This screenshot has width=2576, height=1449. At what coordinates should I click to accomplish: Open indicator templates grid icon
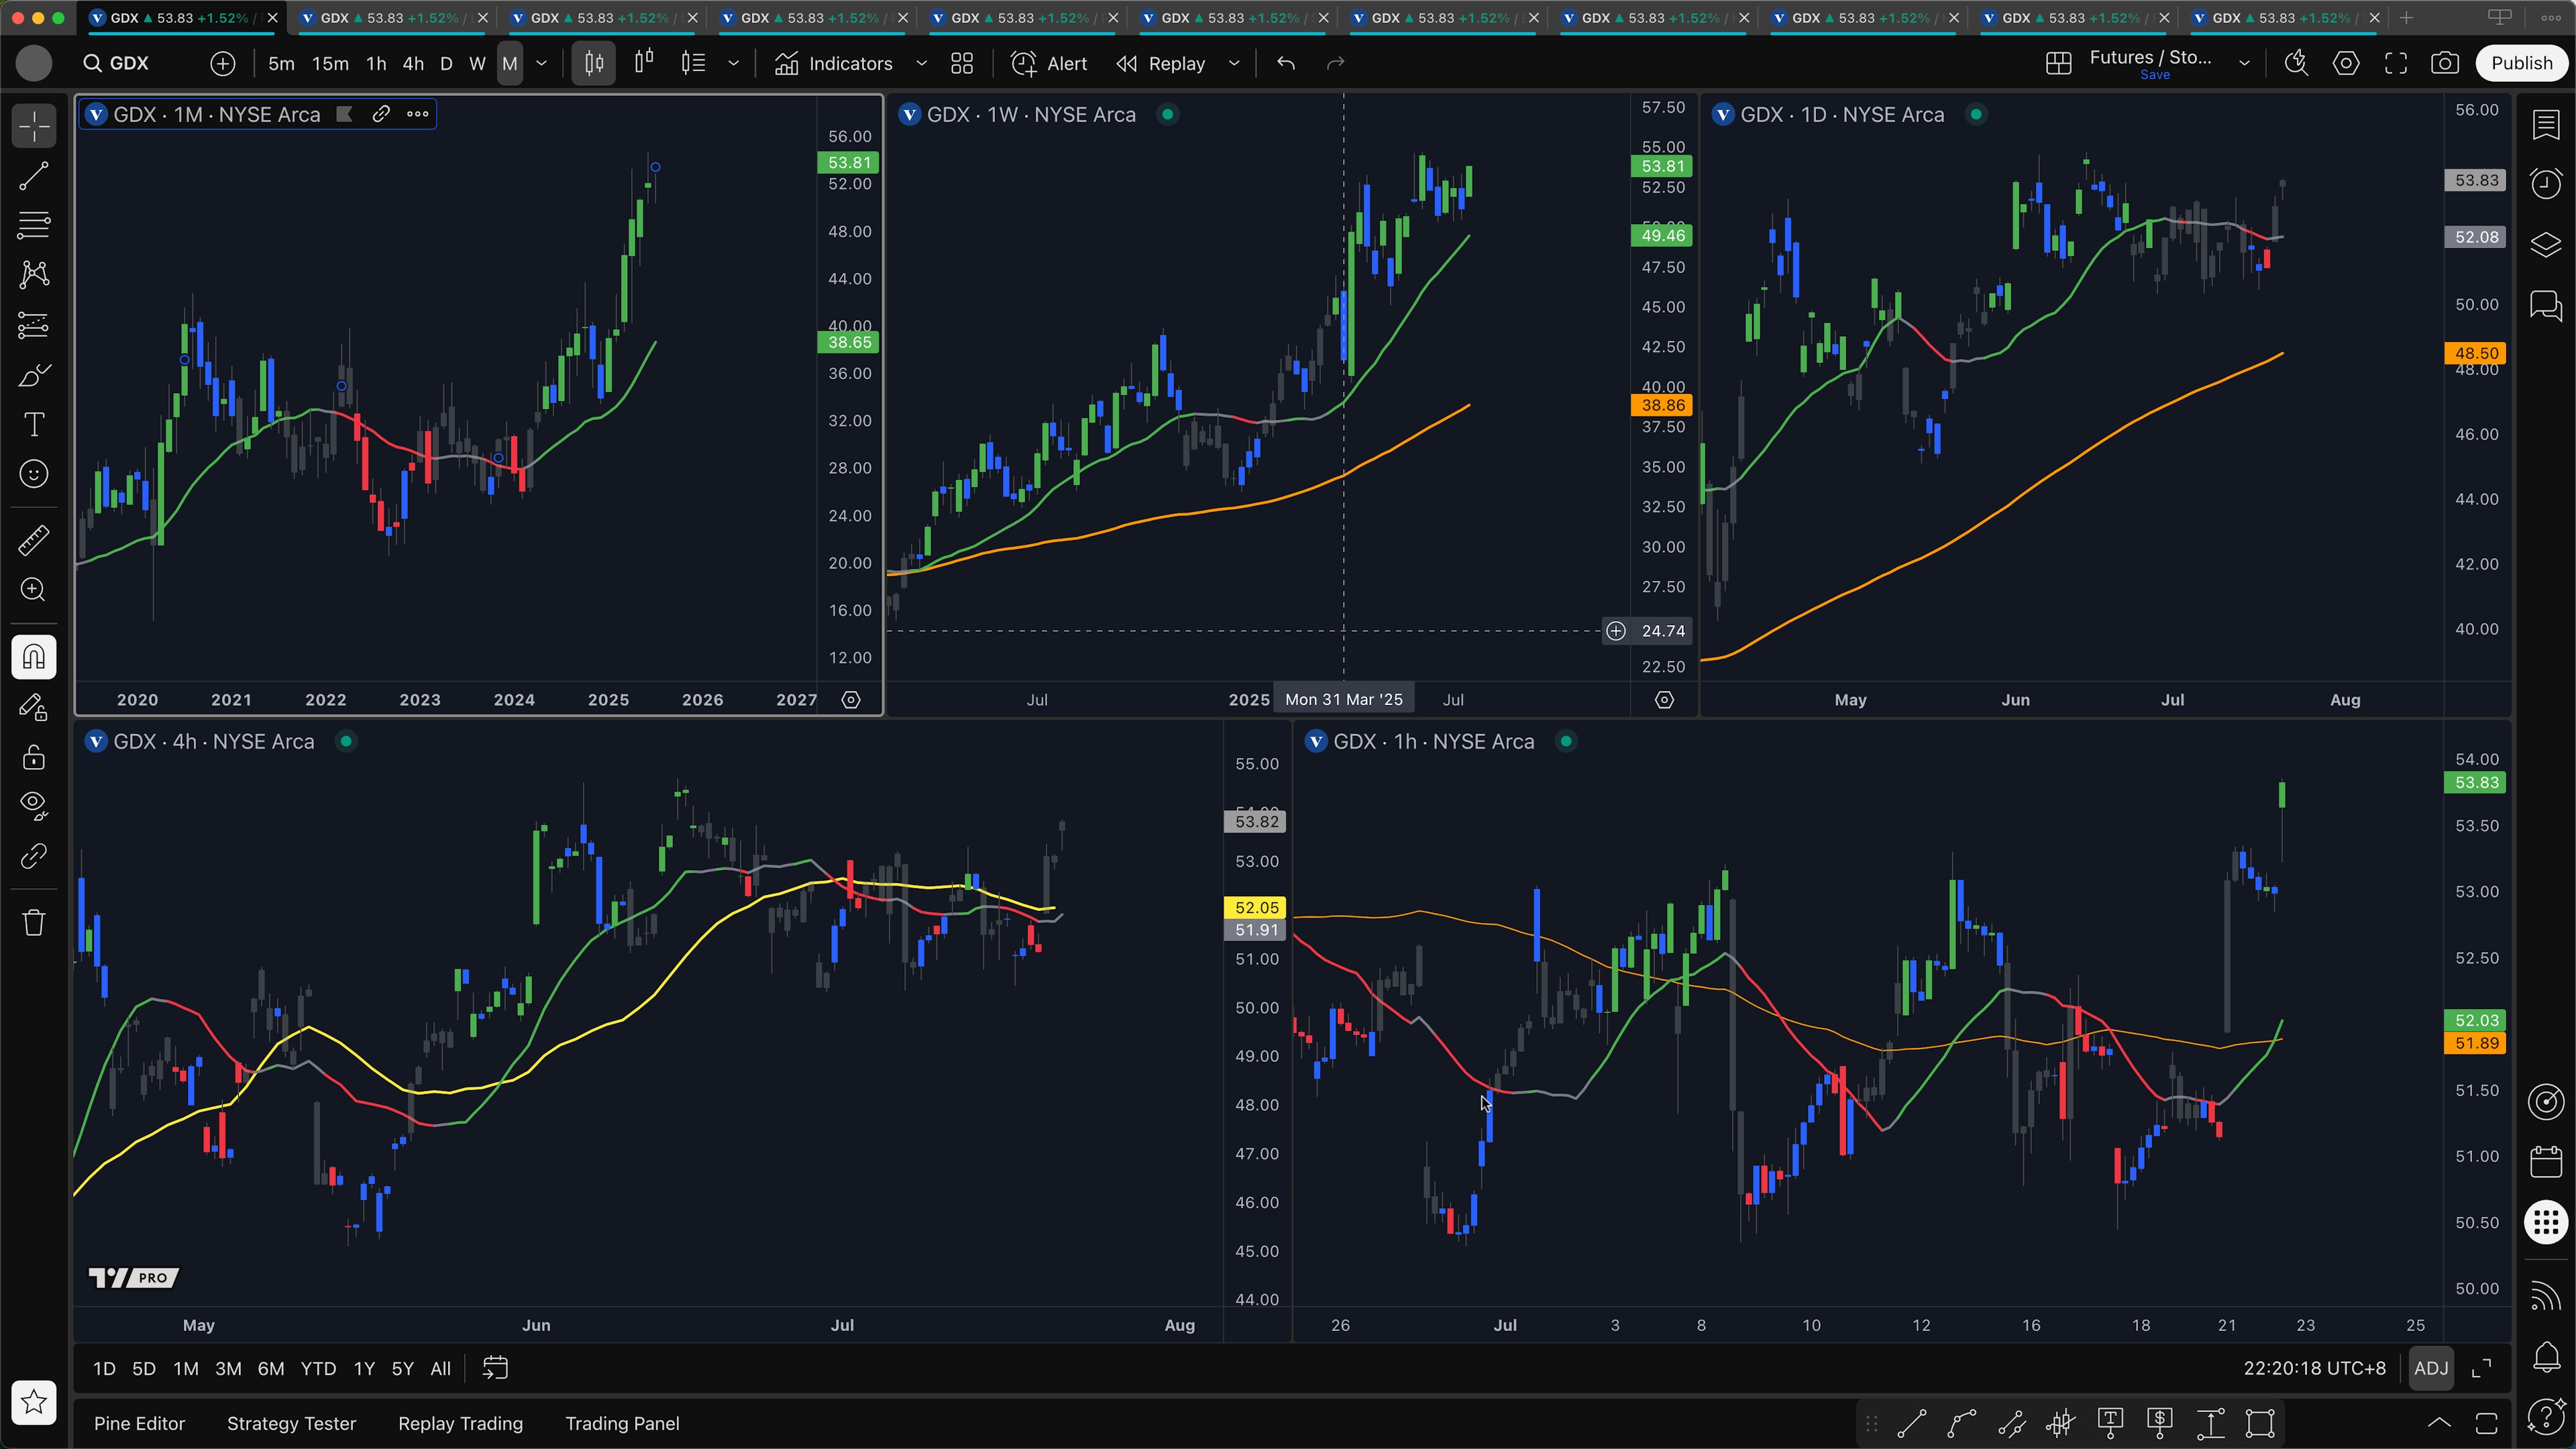point(962,63)
